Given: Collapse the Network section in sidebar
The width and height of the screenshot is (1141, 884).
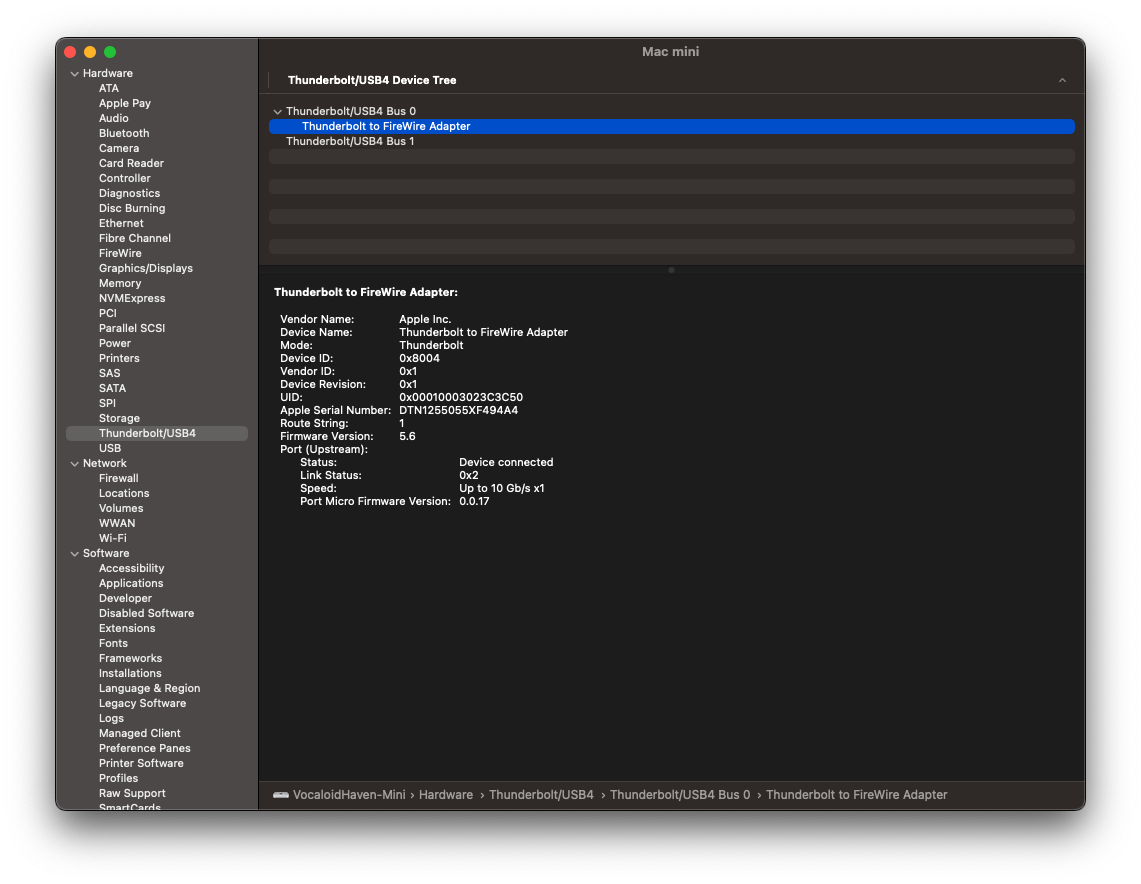Looking at the screenshot, I should 74,463.
